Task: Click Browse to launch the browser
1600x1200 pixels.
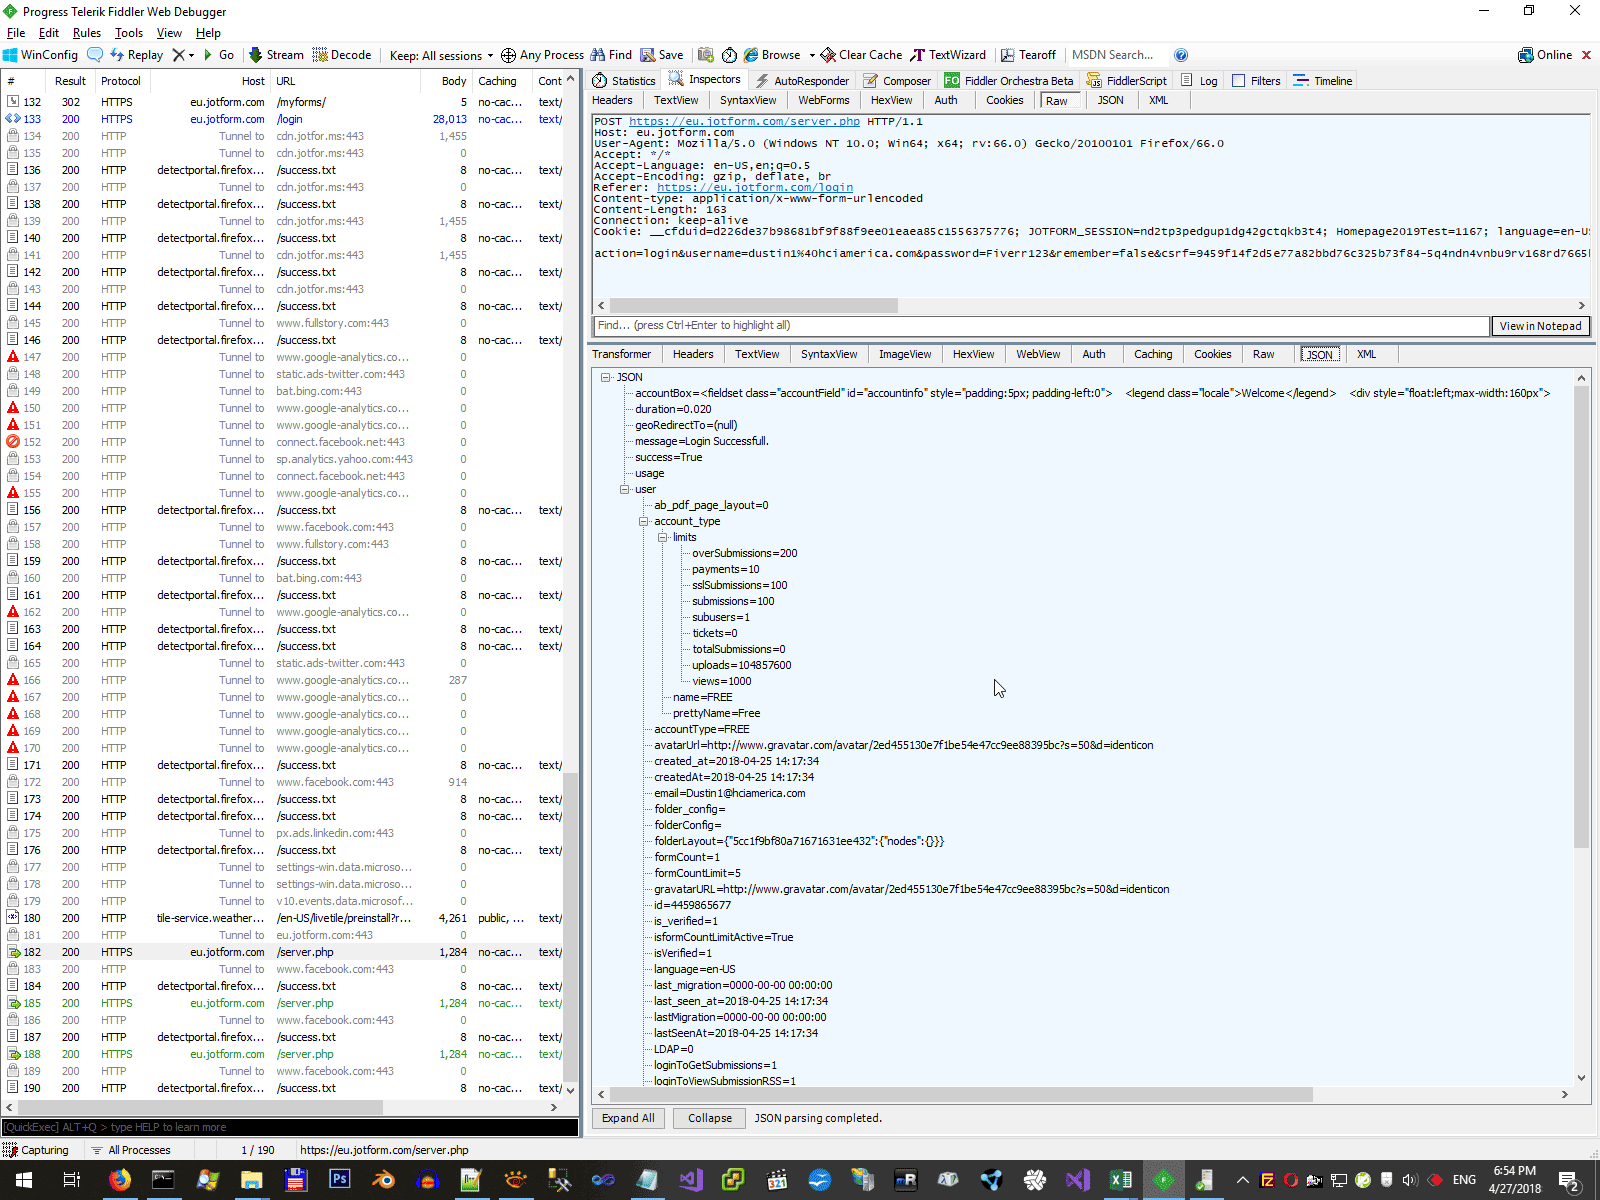Action: click(772, 55)
